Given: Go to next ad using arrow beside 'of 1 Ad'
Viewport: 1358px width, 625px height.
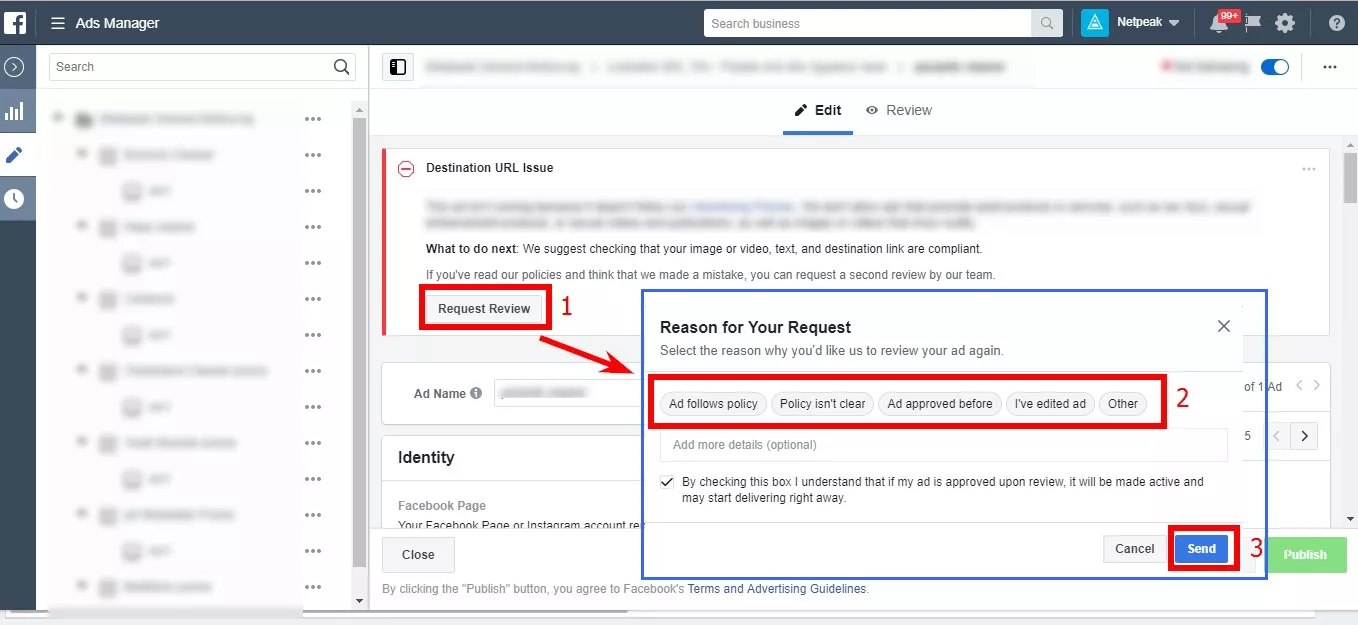Looking at the screenshot, I should [1317, 386].
